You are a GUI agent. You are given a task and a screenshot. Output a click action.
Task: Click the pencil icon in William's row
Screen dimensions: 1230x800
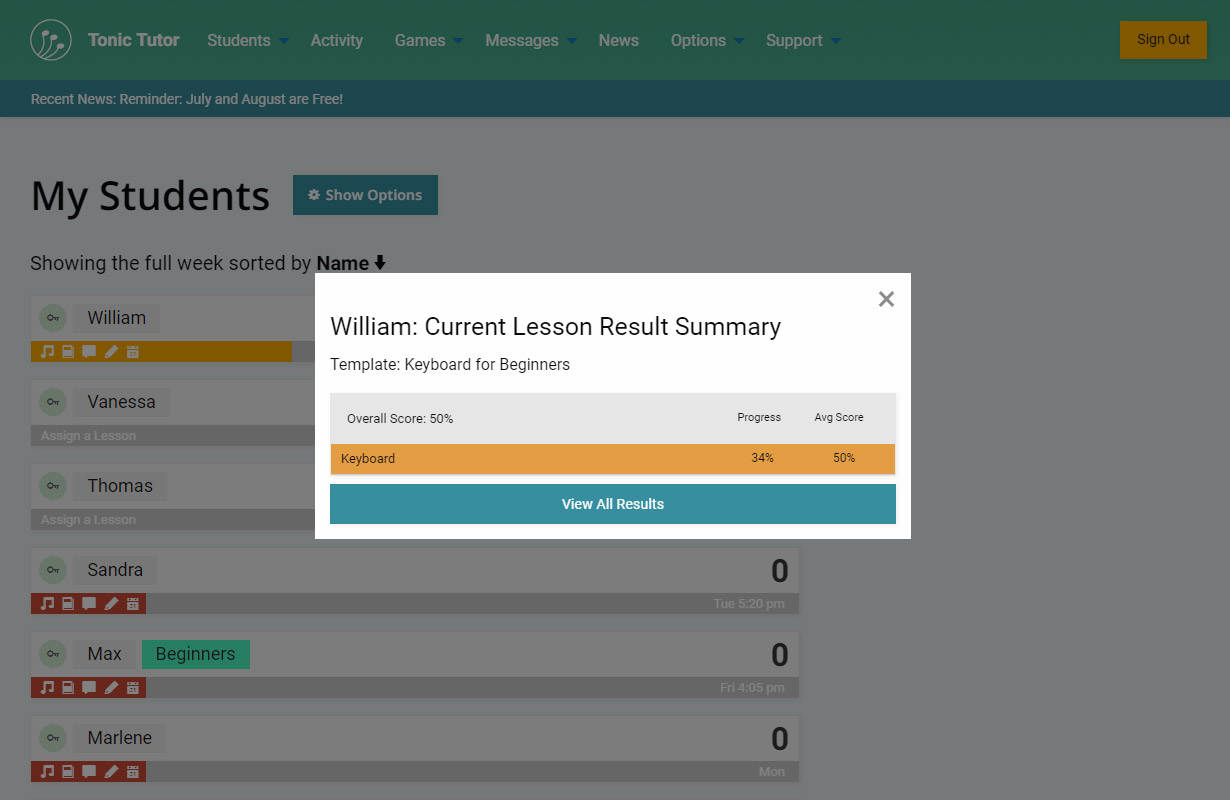pos(111,352)
